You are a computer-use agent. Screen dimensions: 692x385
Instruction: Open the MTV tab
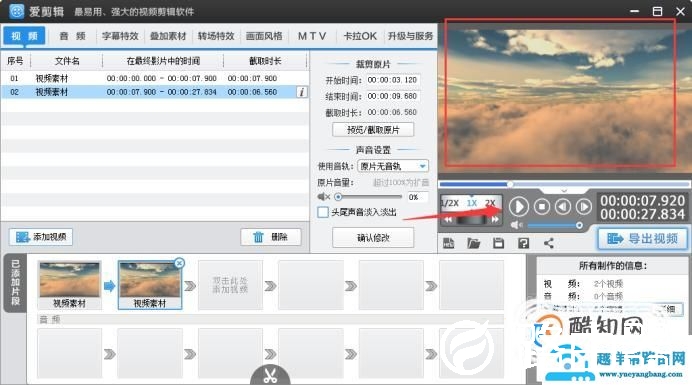click(312, 36)
